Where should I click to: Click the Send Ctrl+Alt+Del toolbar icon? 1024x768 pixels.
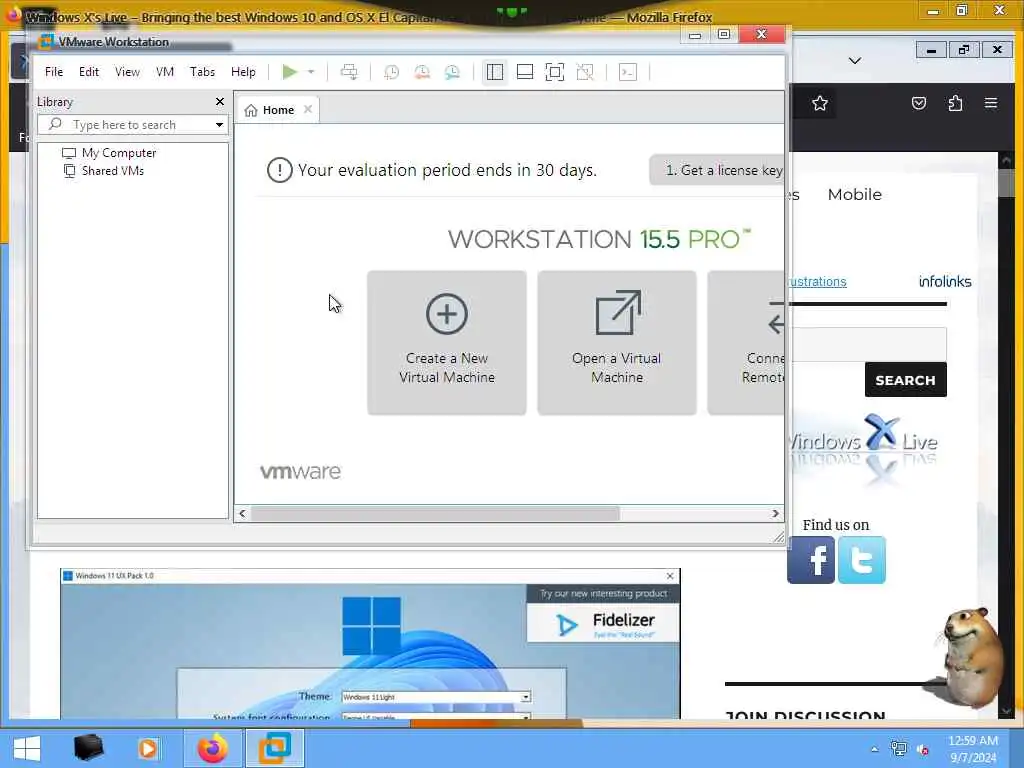(x=349, y=72)
